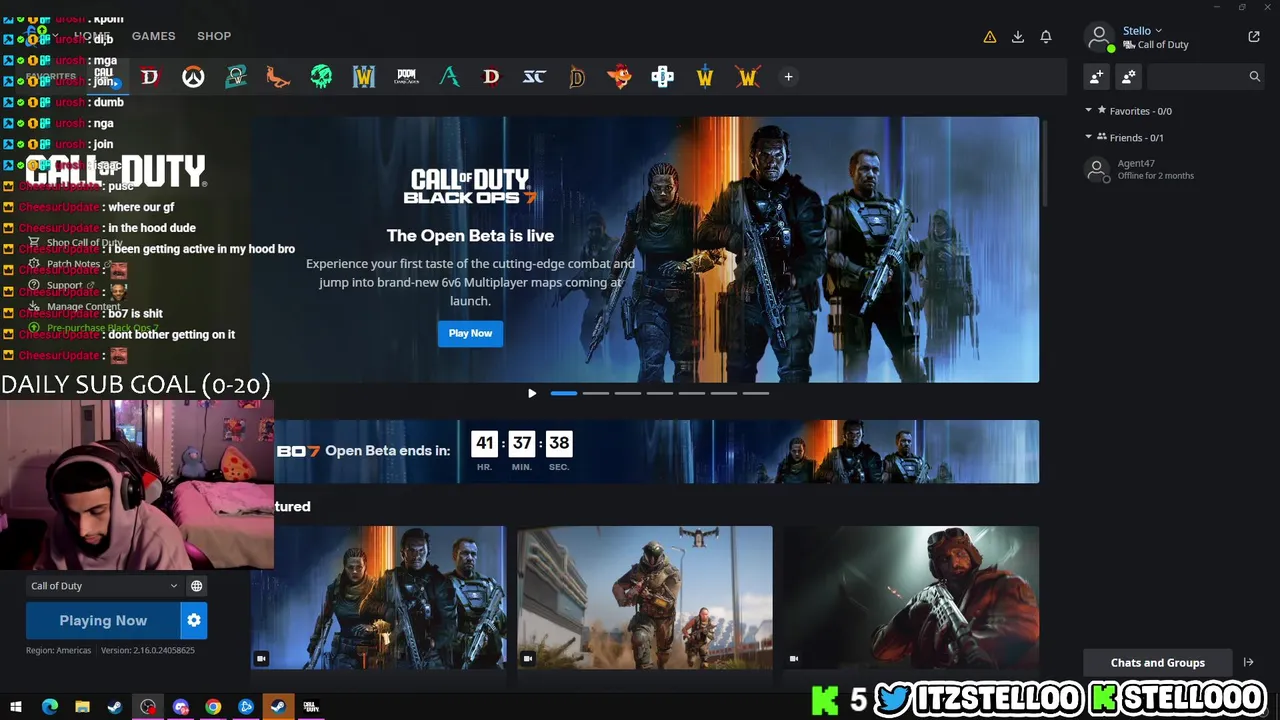Open File Explorer from taskbar
1280x720 pixels.
(x=83, y=707)
